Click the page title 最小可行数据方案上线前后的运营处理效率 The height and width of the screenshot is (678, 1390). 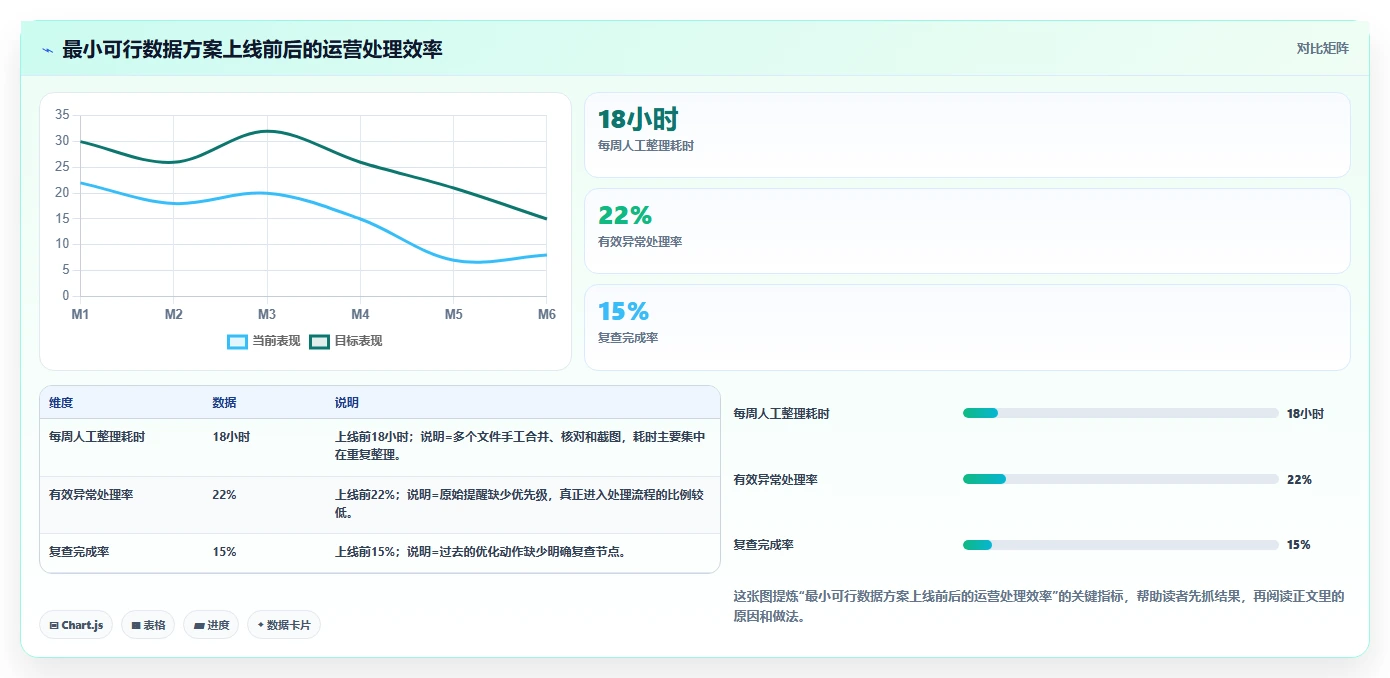click(x=252, y=49)
